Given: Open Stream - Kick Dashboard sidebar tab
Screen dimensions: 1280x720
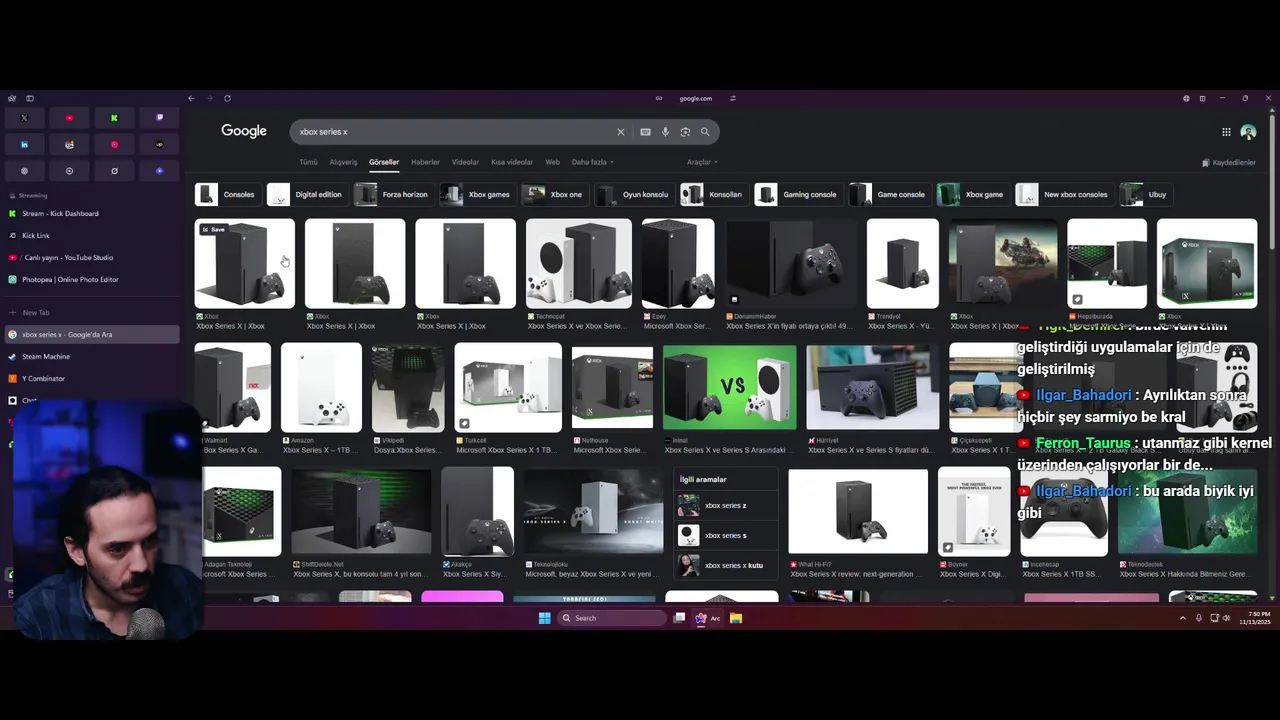Looking at the screenshot, I should [92, 213].
